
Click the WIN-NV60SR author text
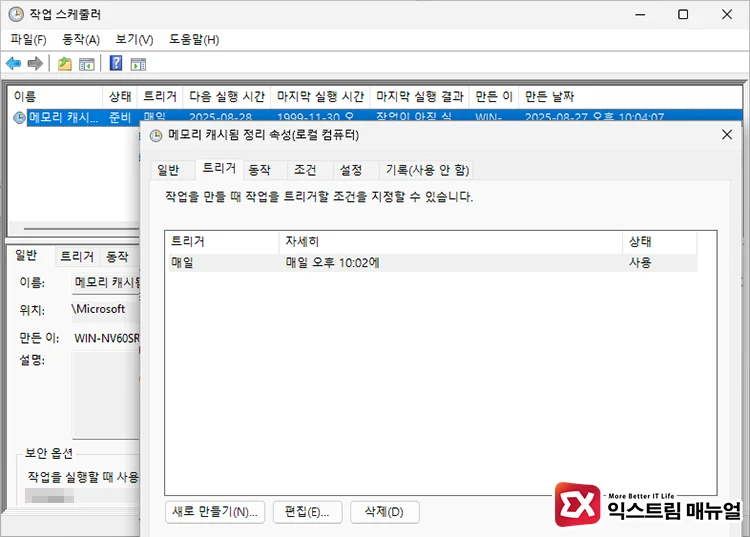click(107, 339)
